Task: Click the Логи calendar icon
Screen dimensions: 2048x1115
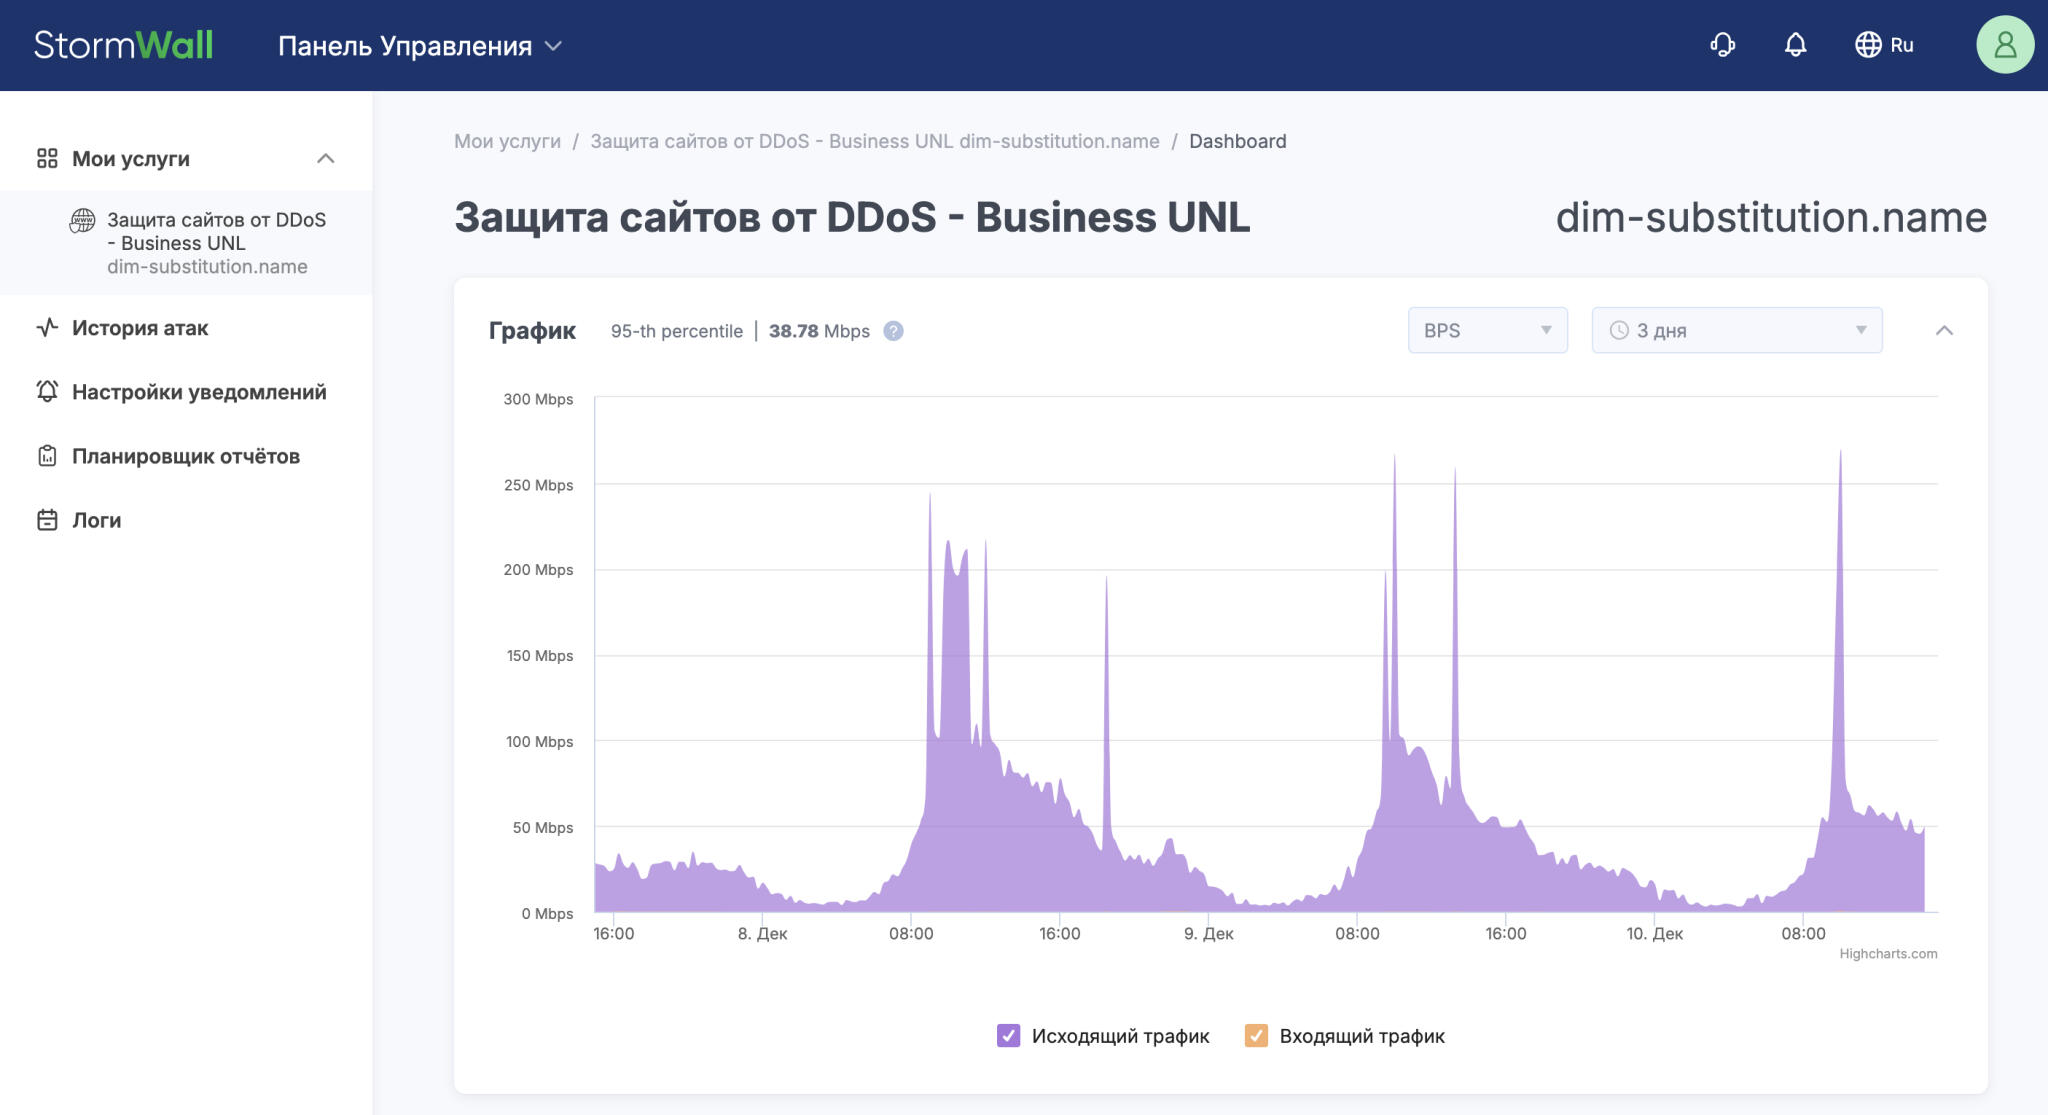Action: tap(47, 520)
